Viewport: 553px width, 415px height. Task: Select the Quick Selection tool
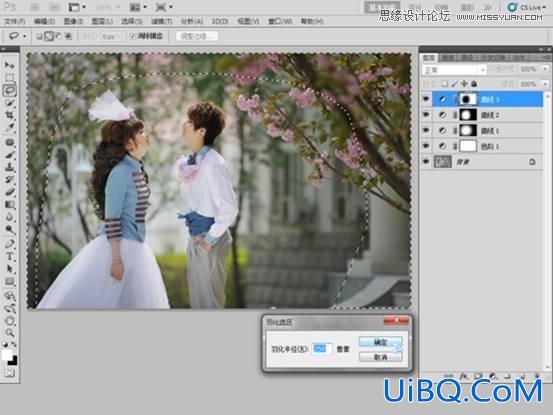pos(10,103)
